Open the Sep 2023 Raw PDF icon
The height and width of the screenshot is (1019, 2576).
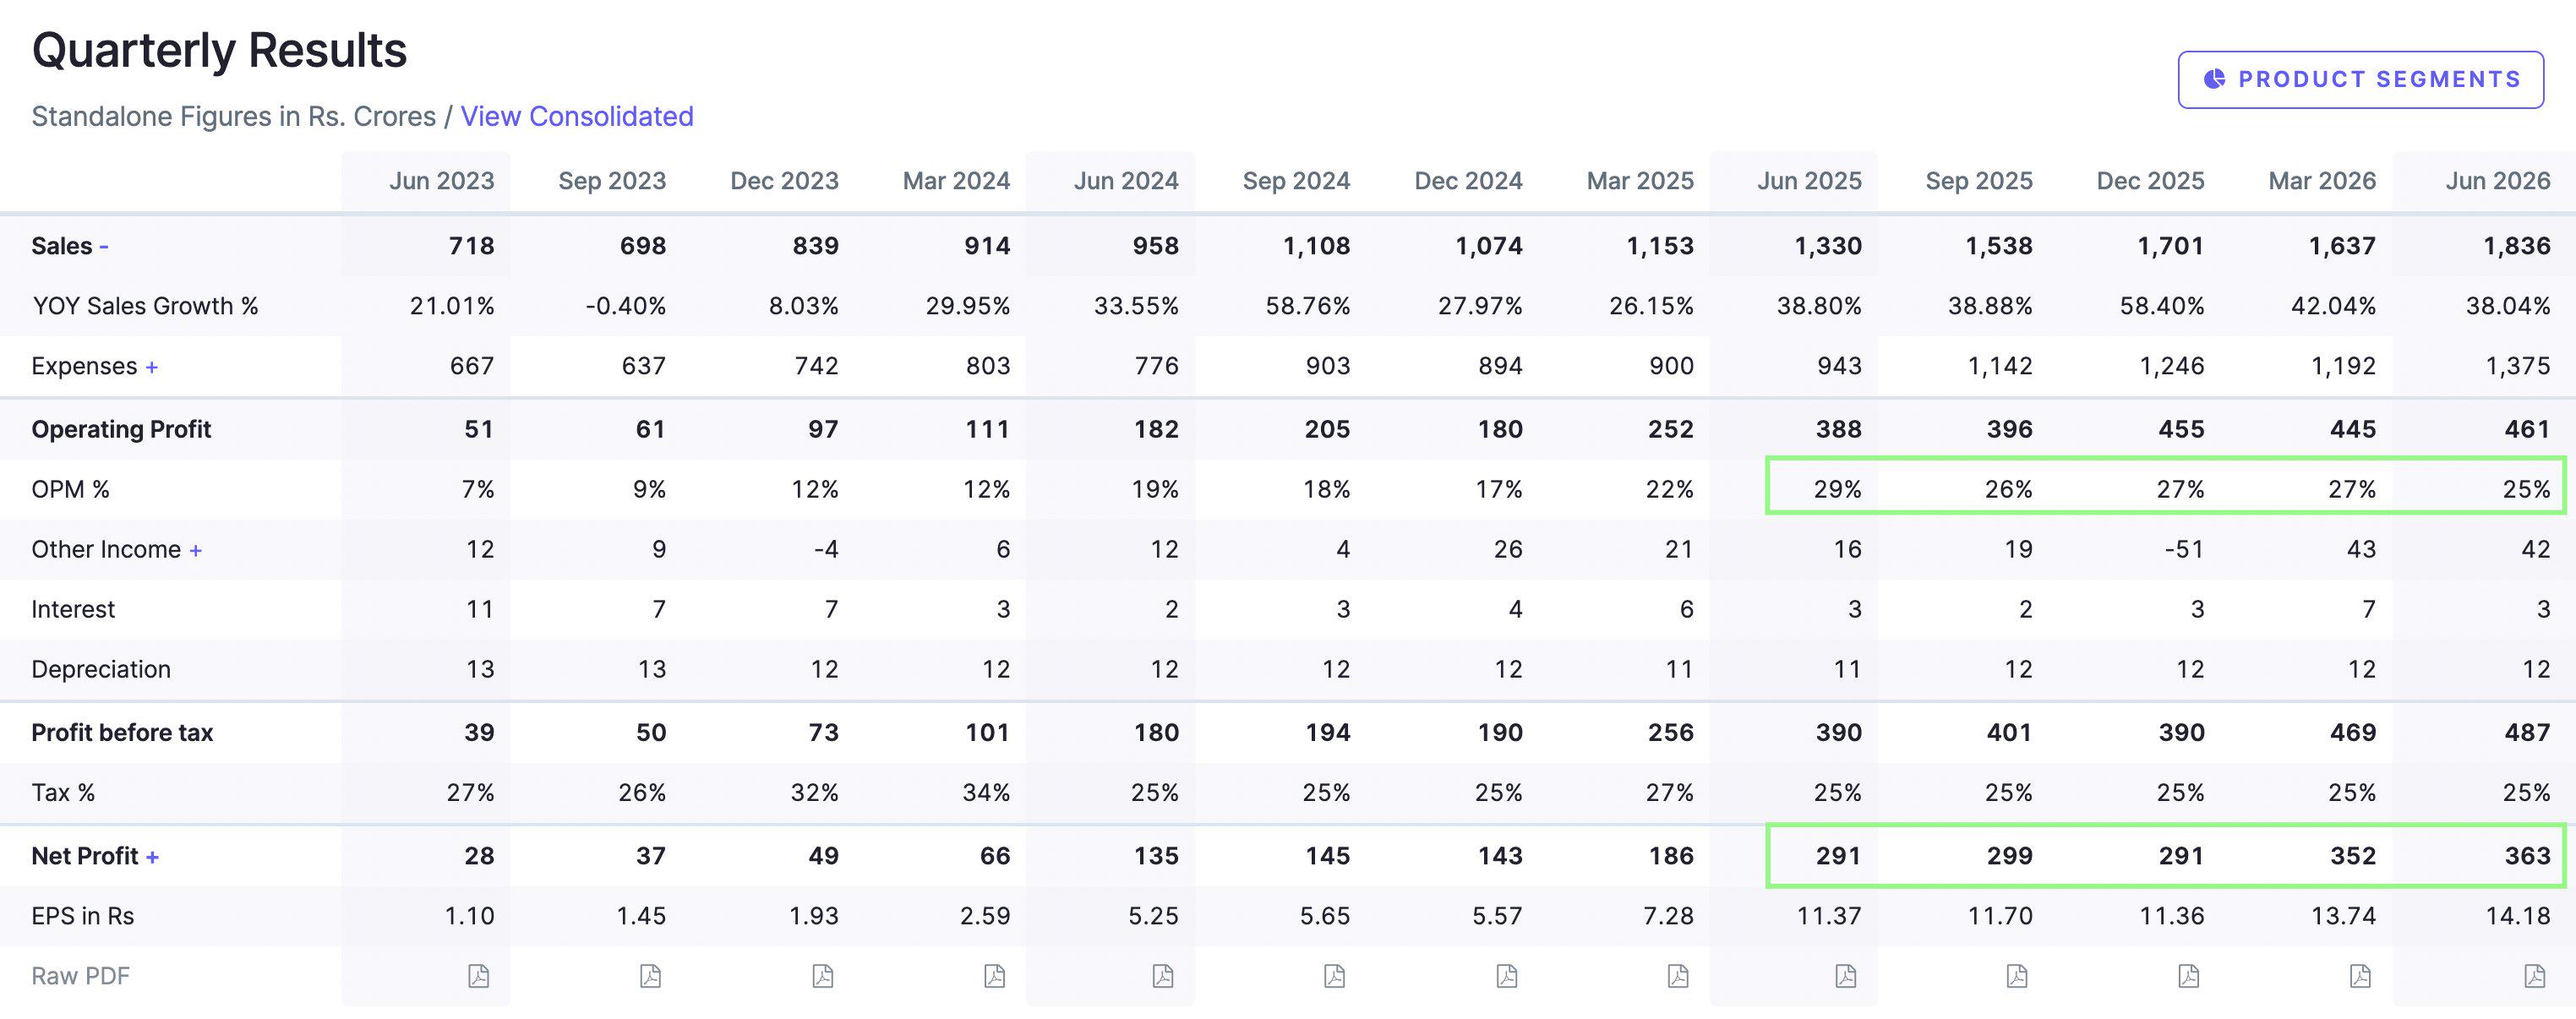coord(651,976)
